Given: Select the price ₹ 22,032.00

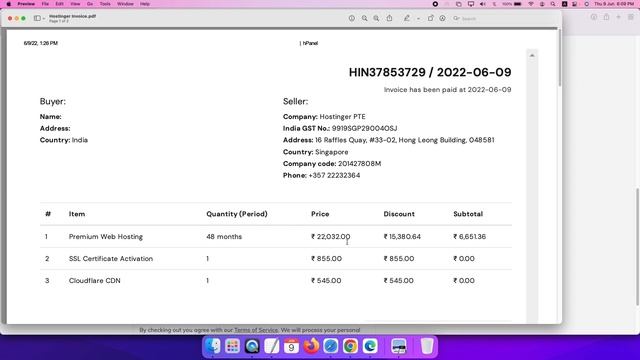Looking at the screenshot, I should (x=331, y=237).
